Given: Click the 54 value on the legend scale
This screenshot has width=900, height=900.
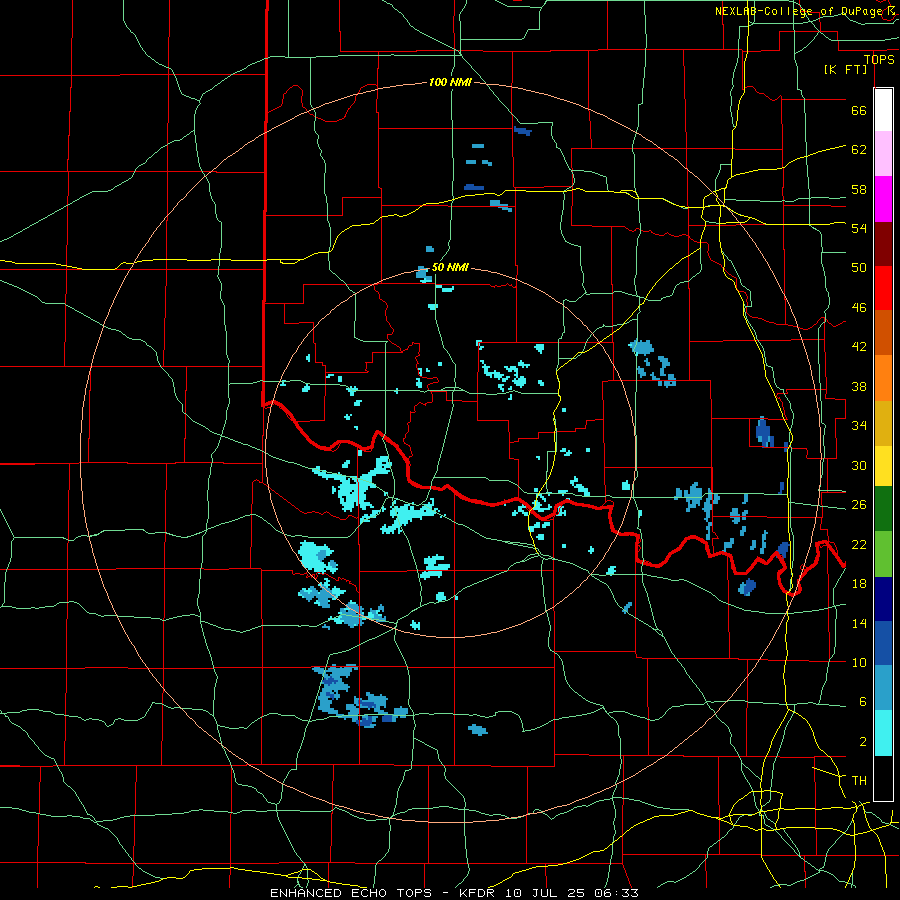Looking at the screenshot, I should tap(859, 228).
